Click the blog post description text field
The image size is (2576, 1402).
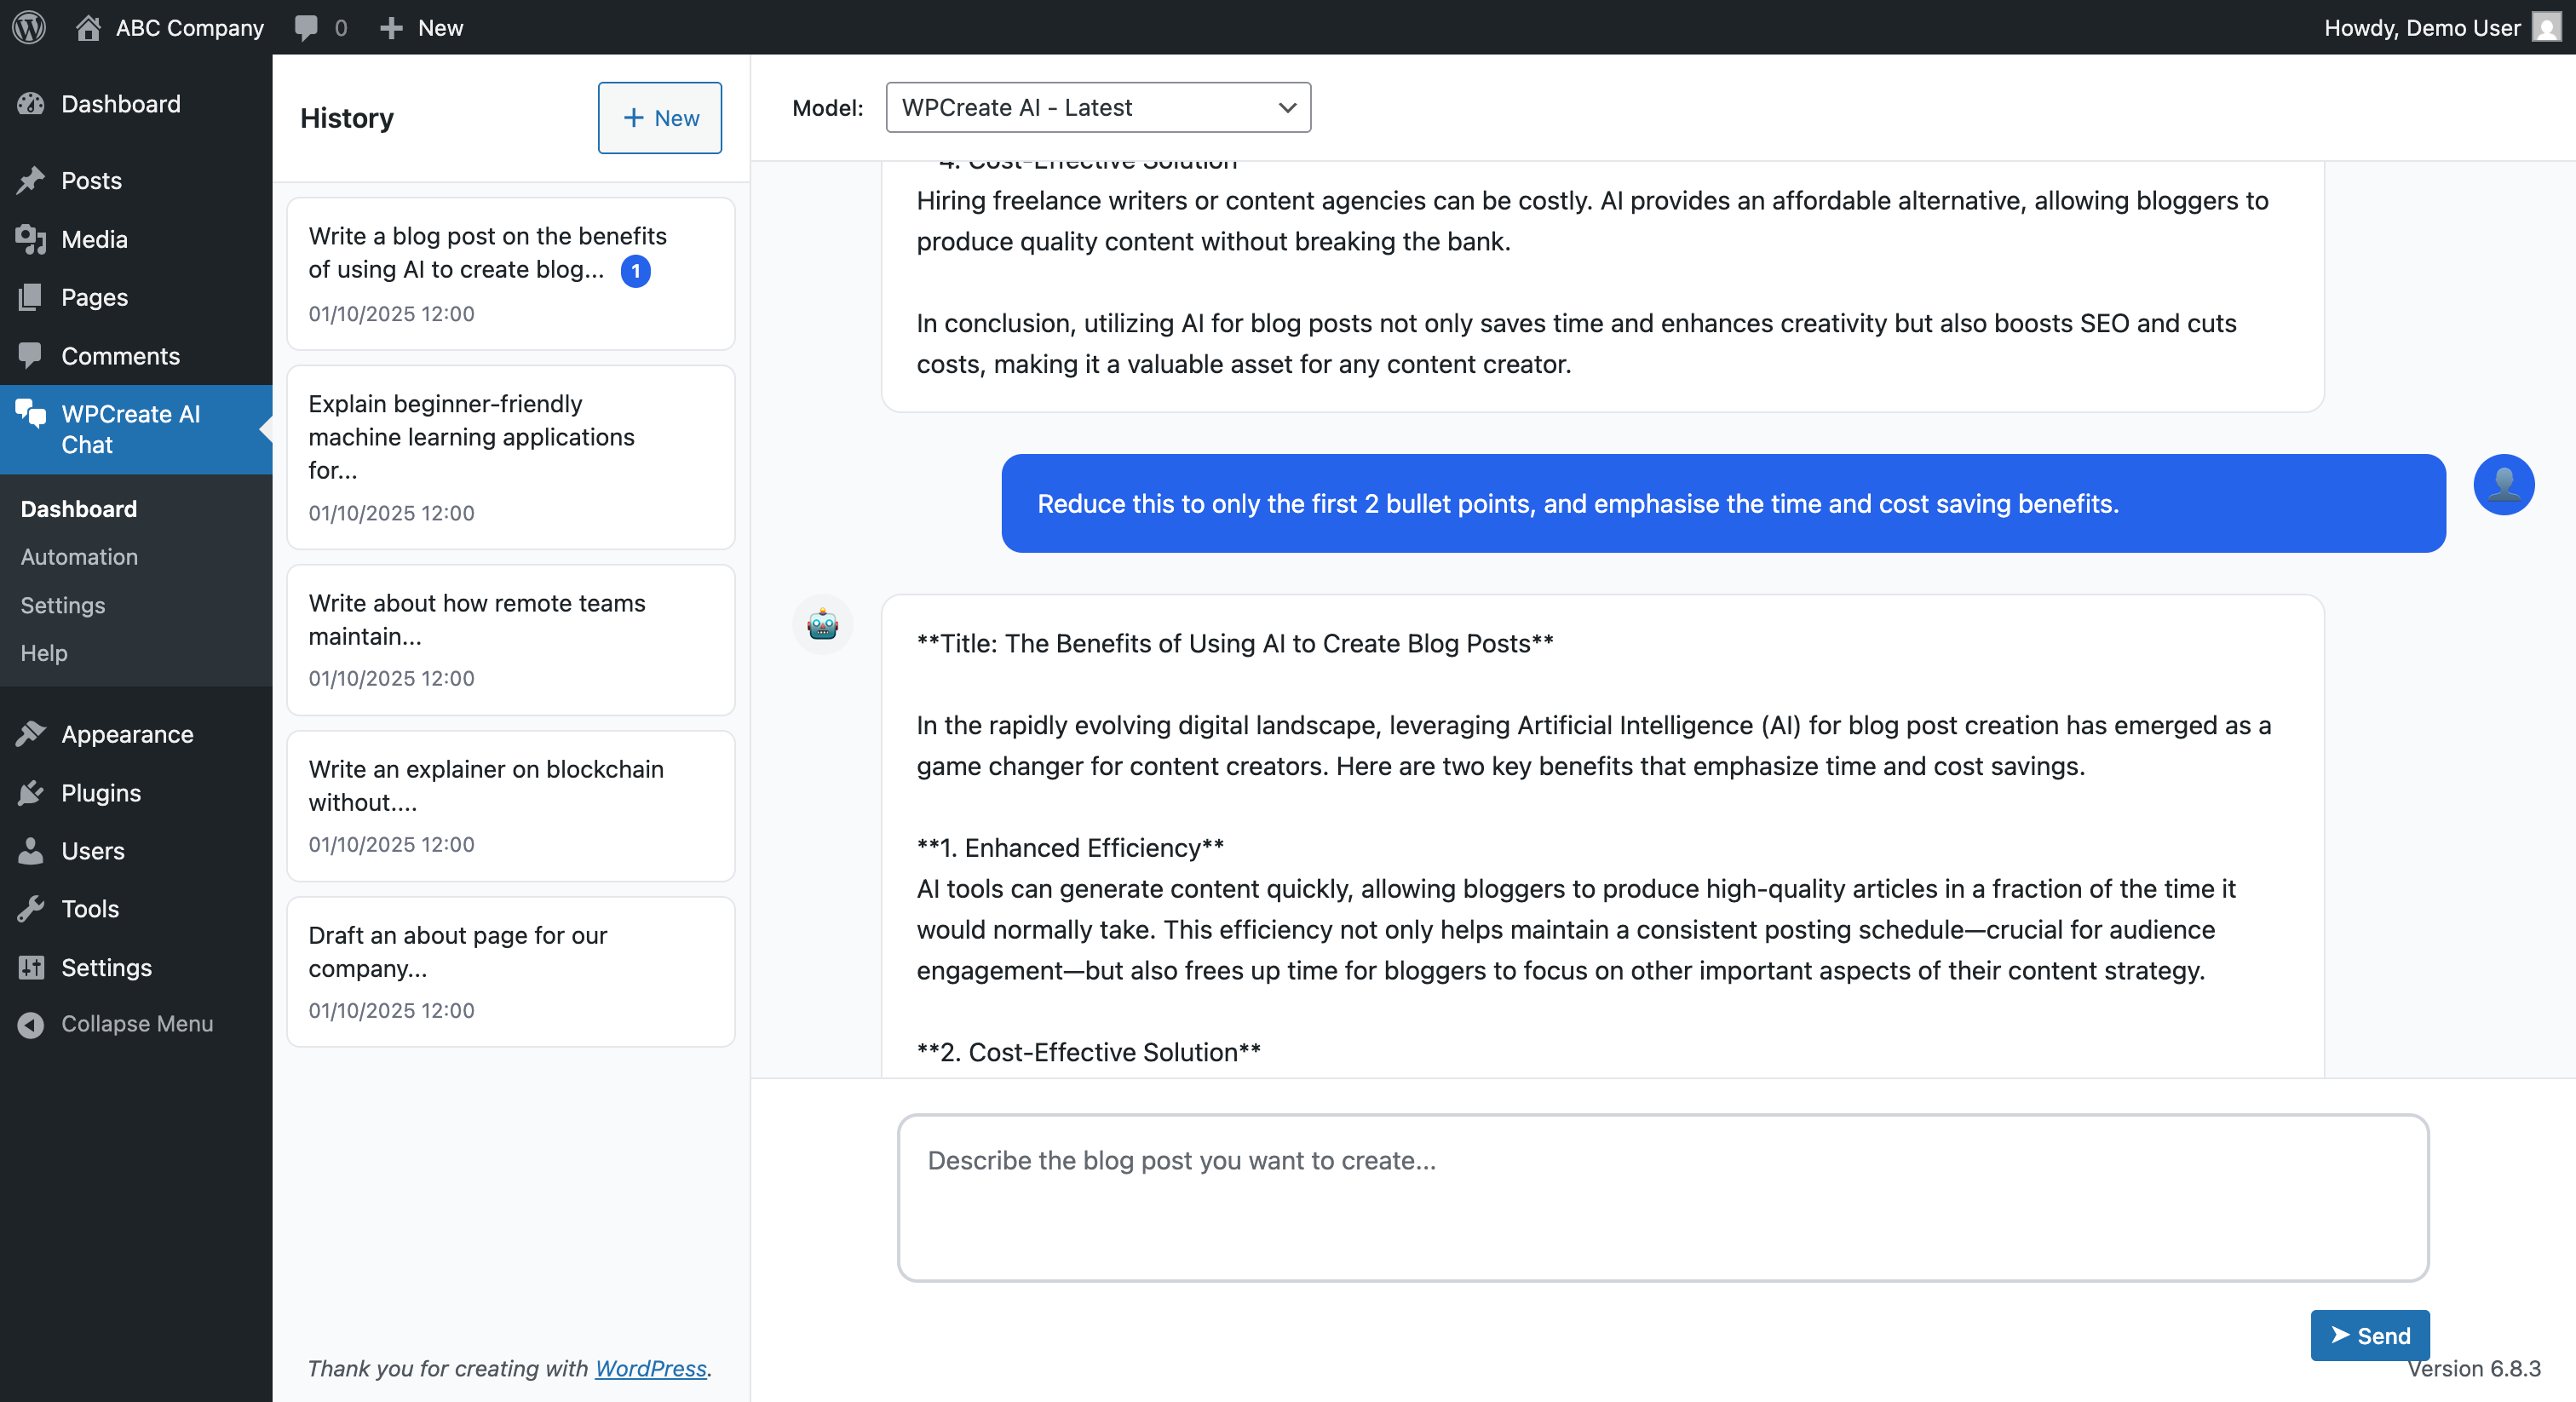coord(1662,1197)
